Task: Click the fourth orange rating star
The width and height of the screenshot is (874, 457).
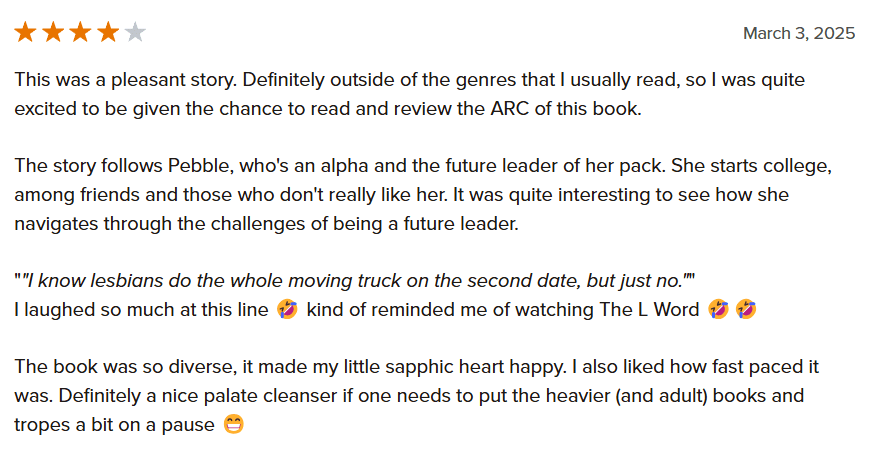Action: (108, 33)
